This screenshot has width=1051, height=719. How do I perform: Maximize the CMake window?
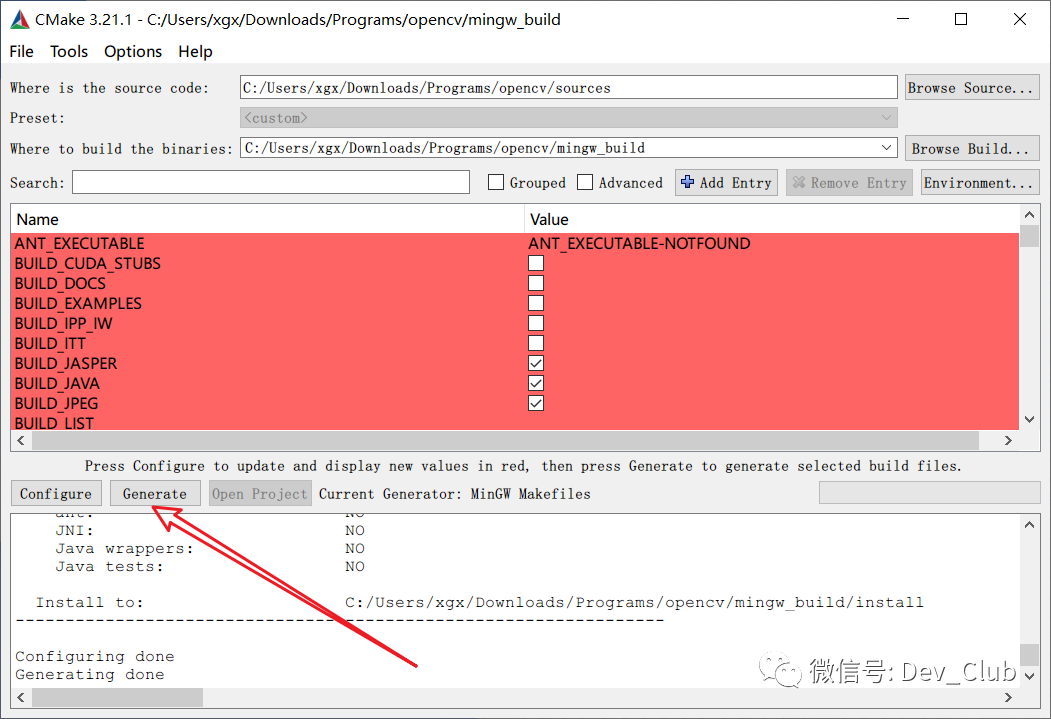pos(961,19)
